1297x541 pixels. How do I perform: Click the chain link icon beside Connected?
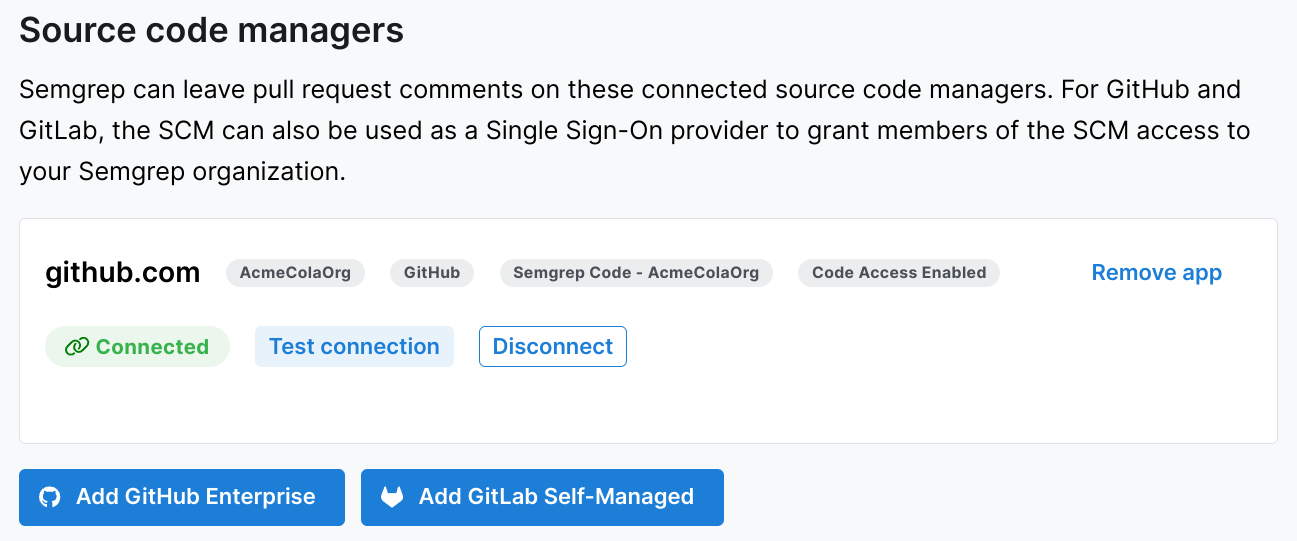point(76,347)
